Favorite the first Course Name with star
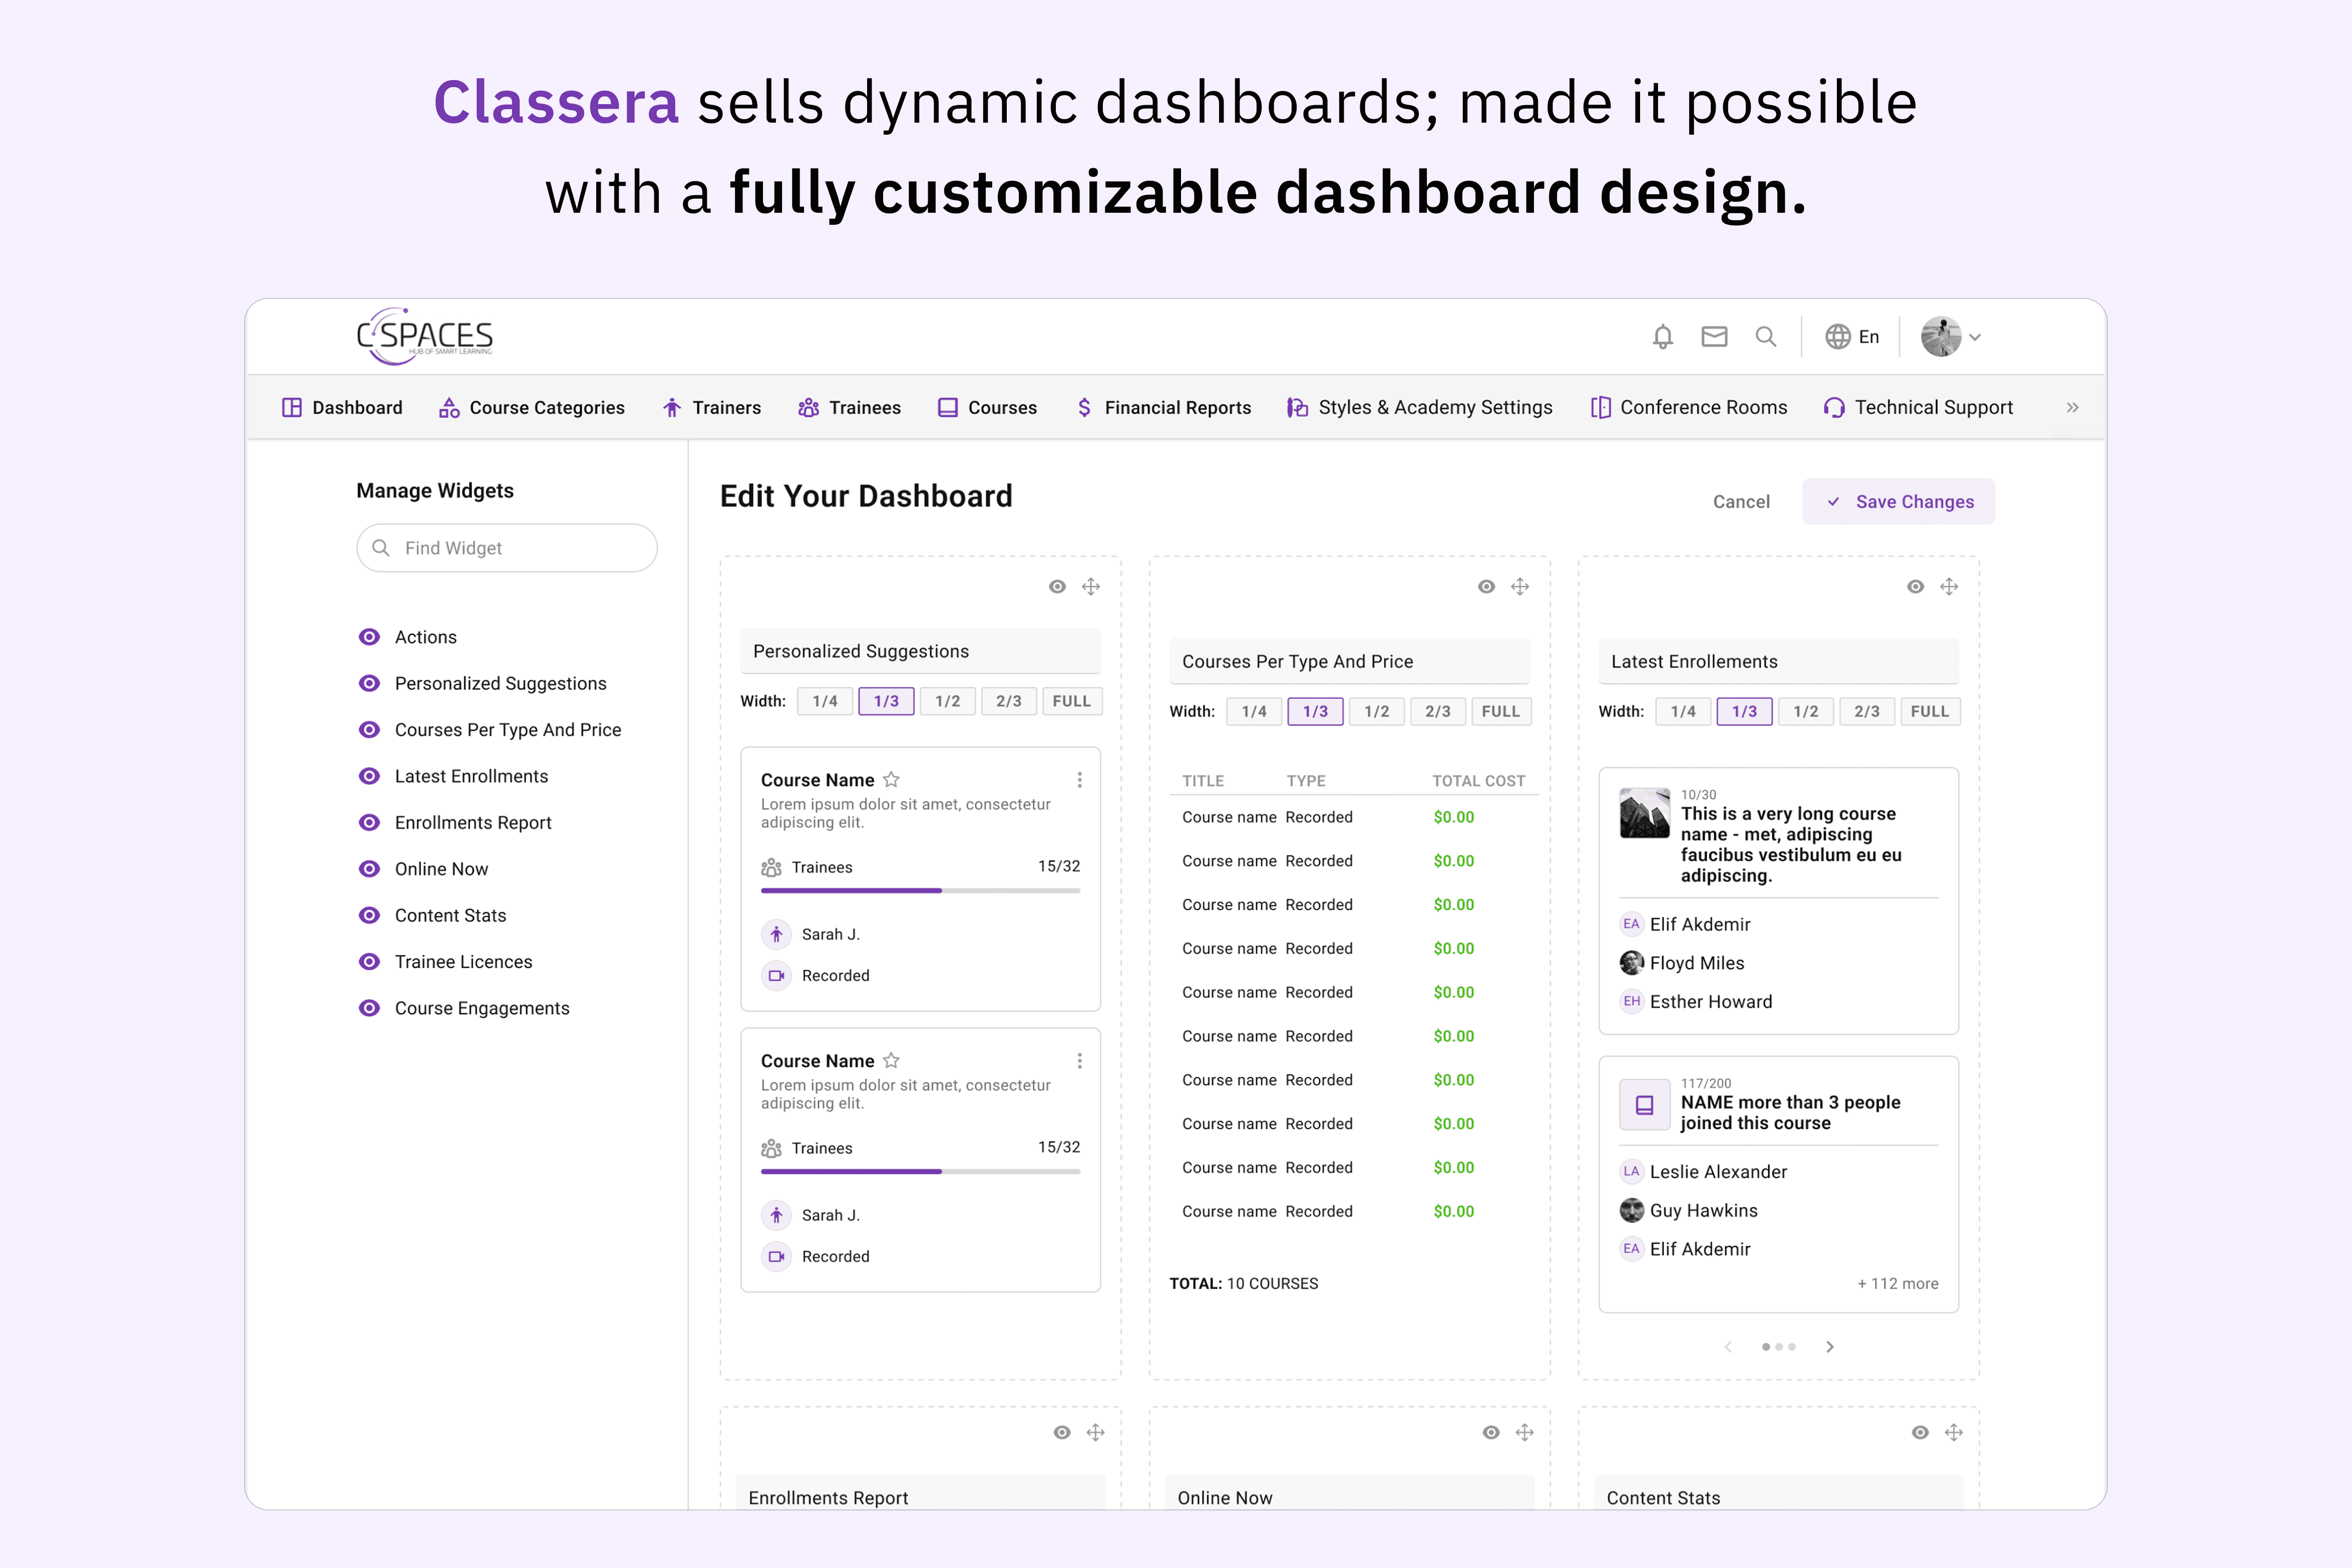 point(891,779)
